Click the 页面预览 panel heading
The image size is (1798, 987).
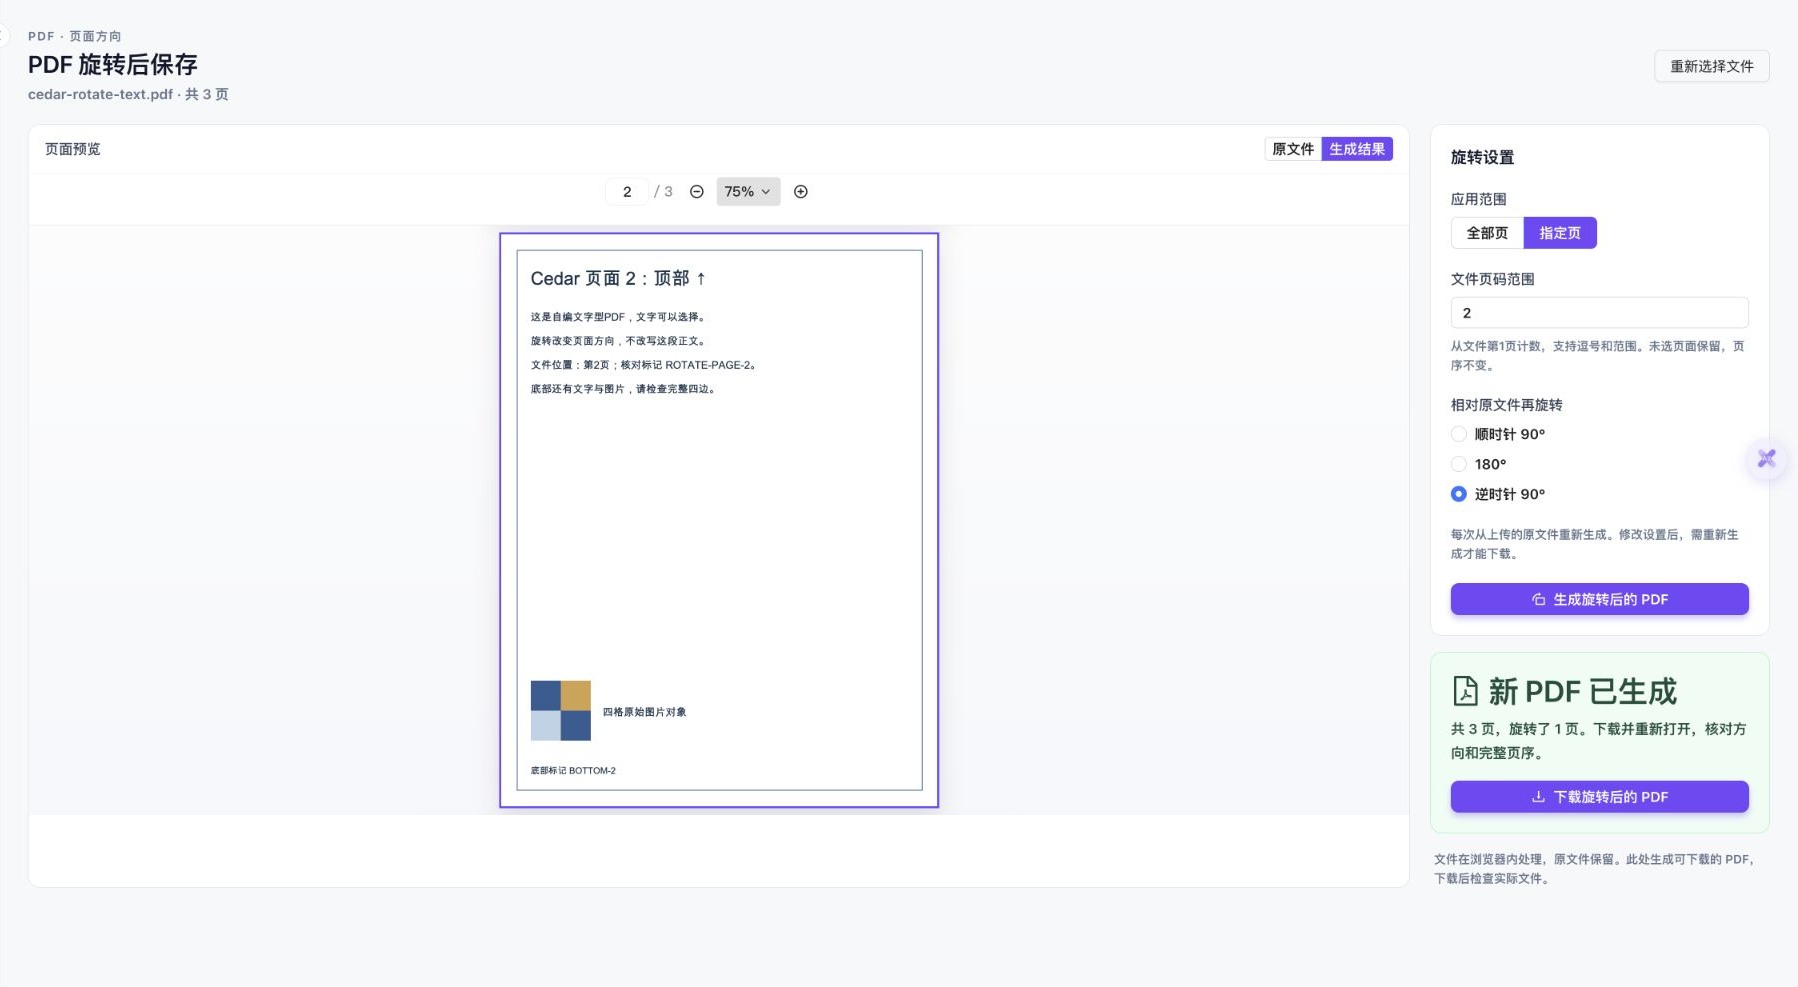pos(73,149)
